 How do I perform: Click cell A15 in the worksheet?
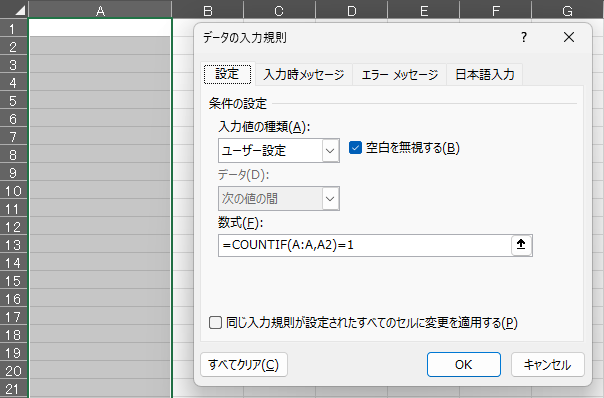(100, 280)
